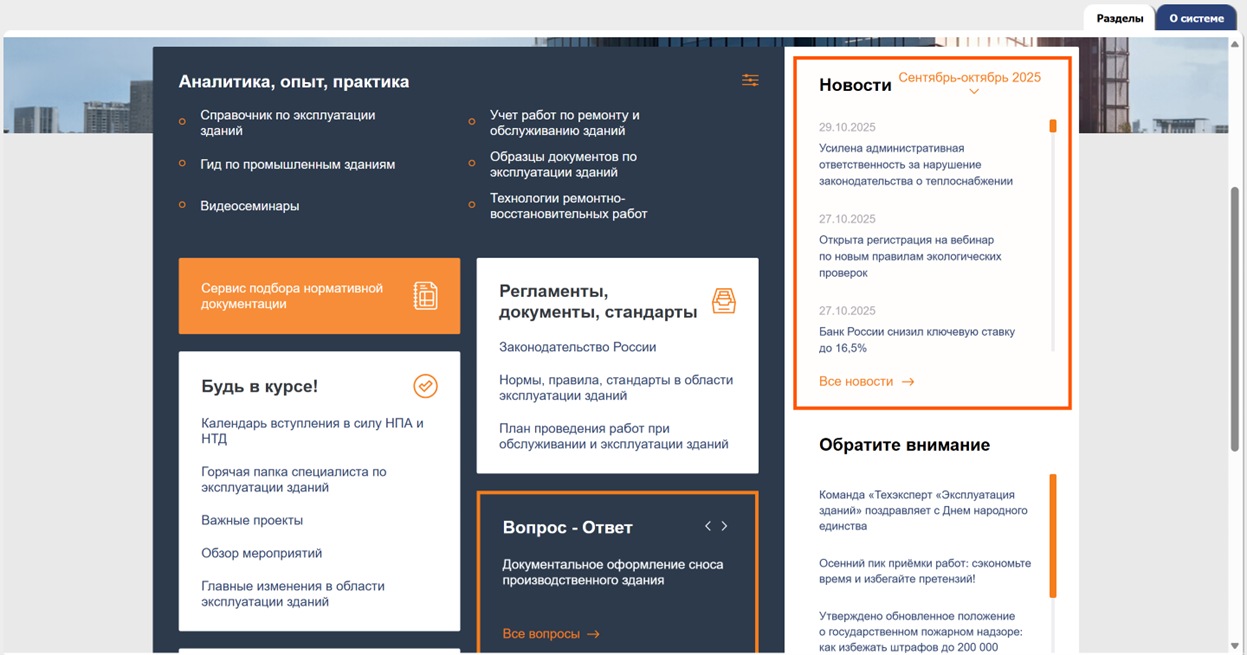The height and width of the screenshot is (655, 1247).
Task: Go to previous question with left arrow
Action: tap(708, 526)
